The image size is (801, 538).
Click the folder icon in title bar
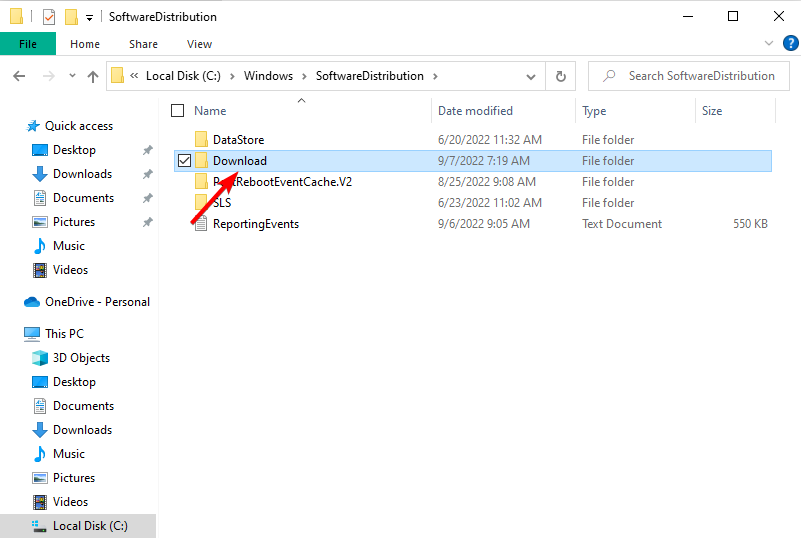(x=16, y=16)
